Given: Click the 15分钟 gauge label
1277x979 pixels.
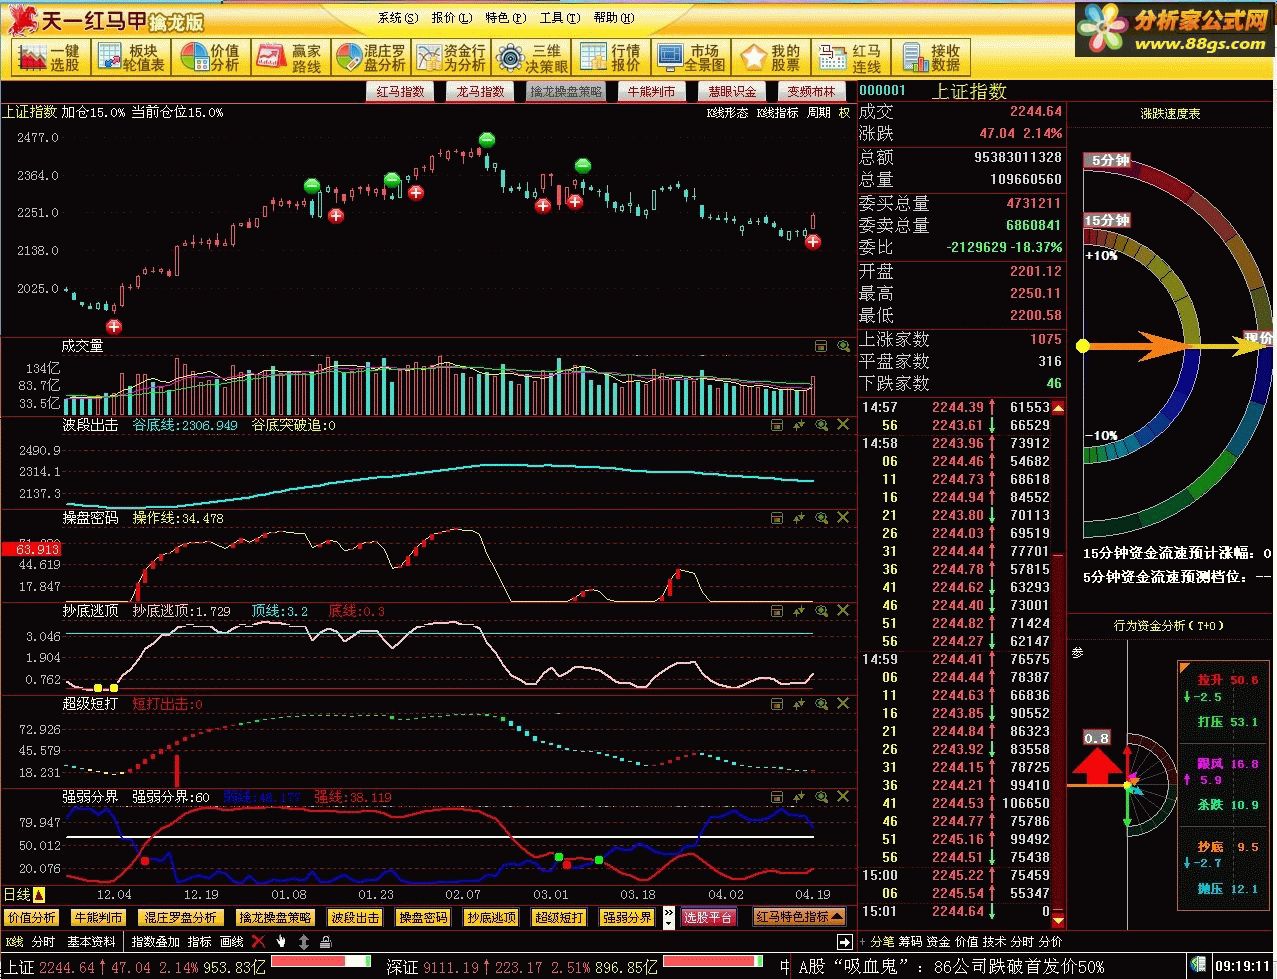Looking at the screenshot, I should pyautogui.click(x=1108, y=220).
